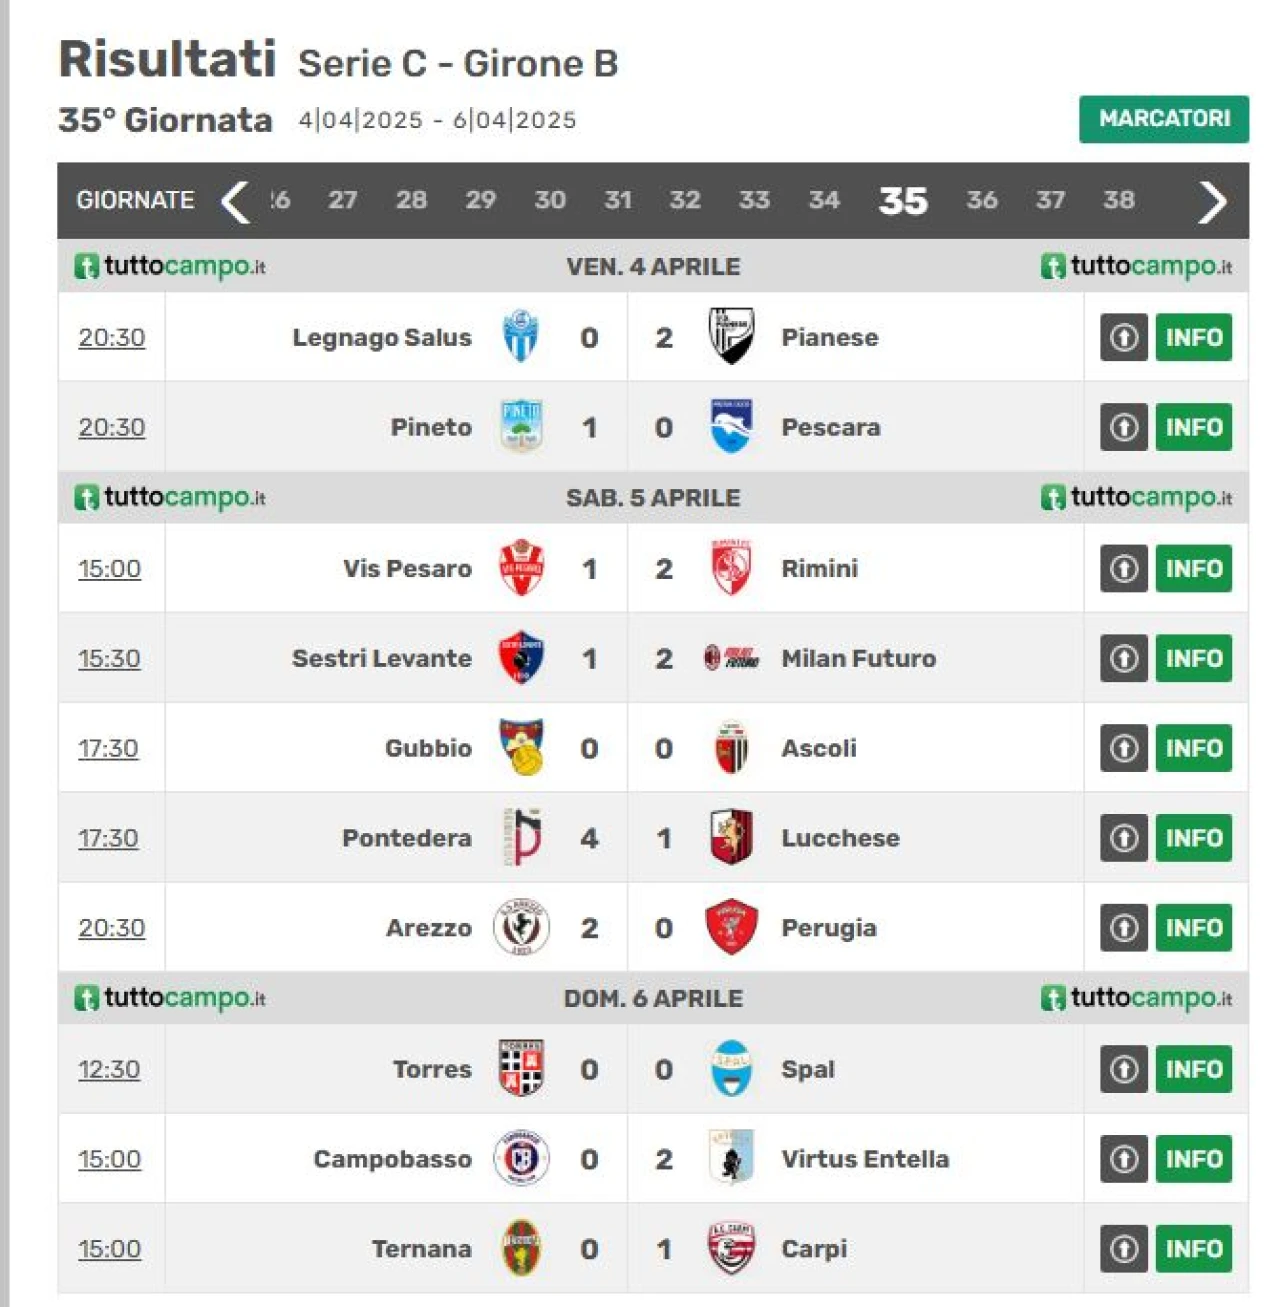Click the Pescara dolphin logo
This screenshot has width=1280, height=1307.
coord(731,426)
